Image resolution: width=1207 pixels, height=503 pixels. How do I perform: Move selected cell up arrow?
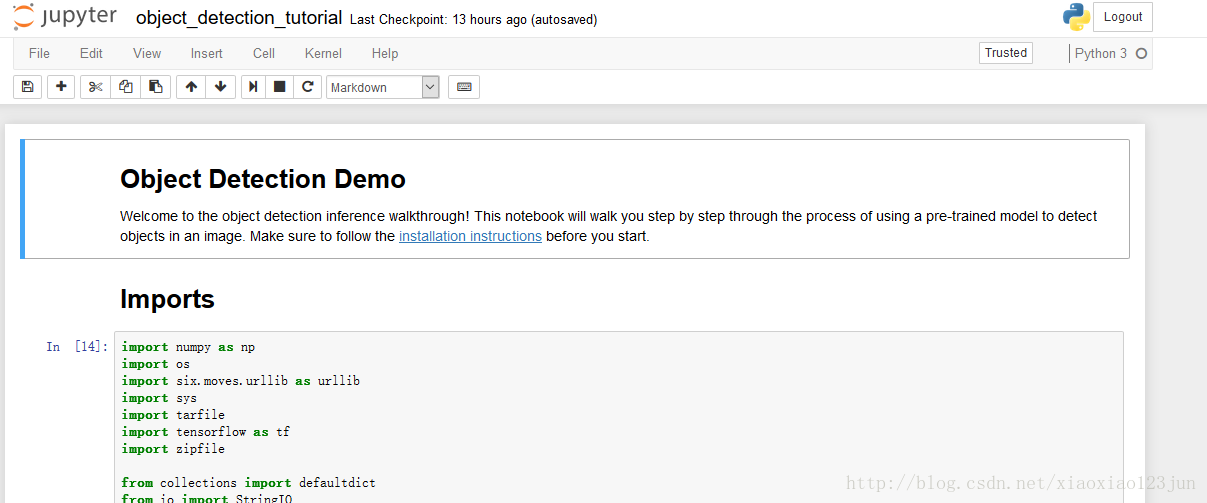(x=191, y=87)
